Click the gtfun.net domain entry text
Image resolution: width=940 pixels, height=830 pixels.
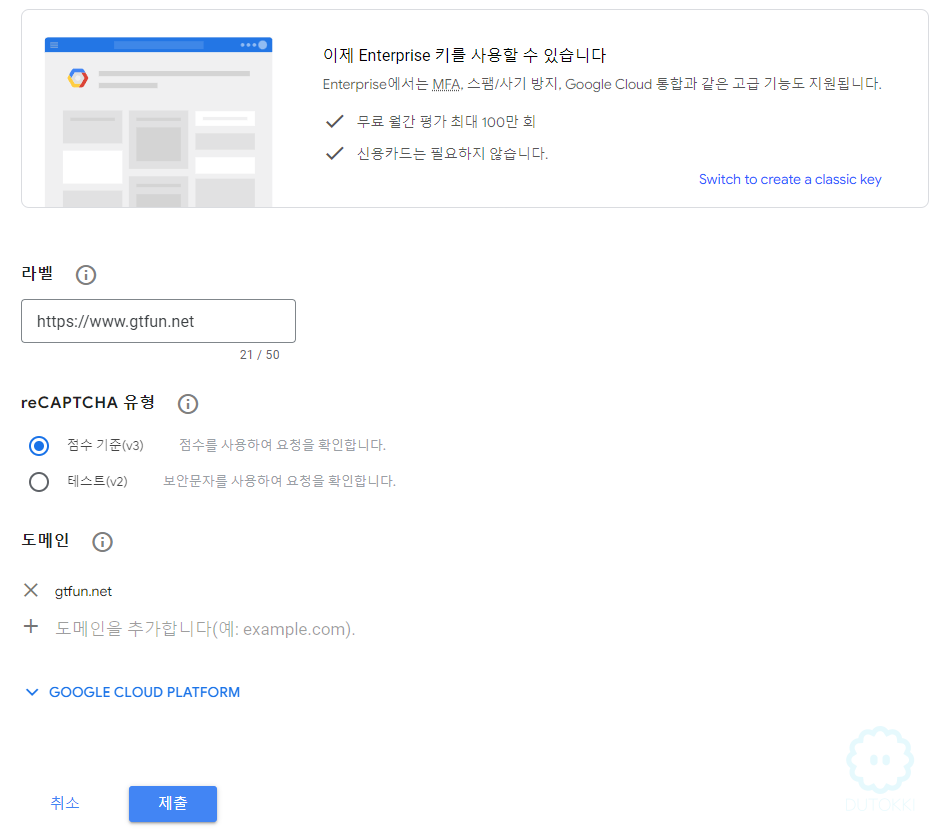pyautogui.click(x=83, y=591)
